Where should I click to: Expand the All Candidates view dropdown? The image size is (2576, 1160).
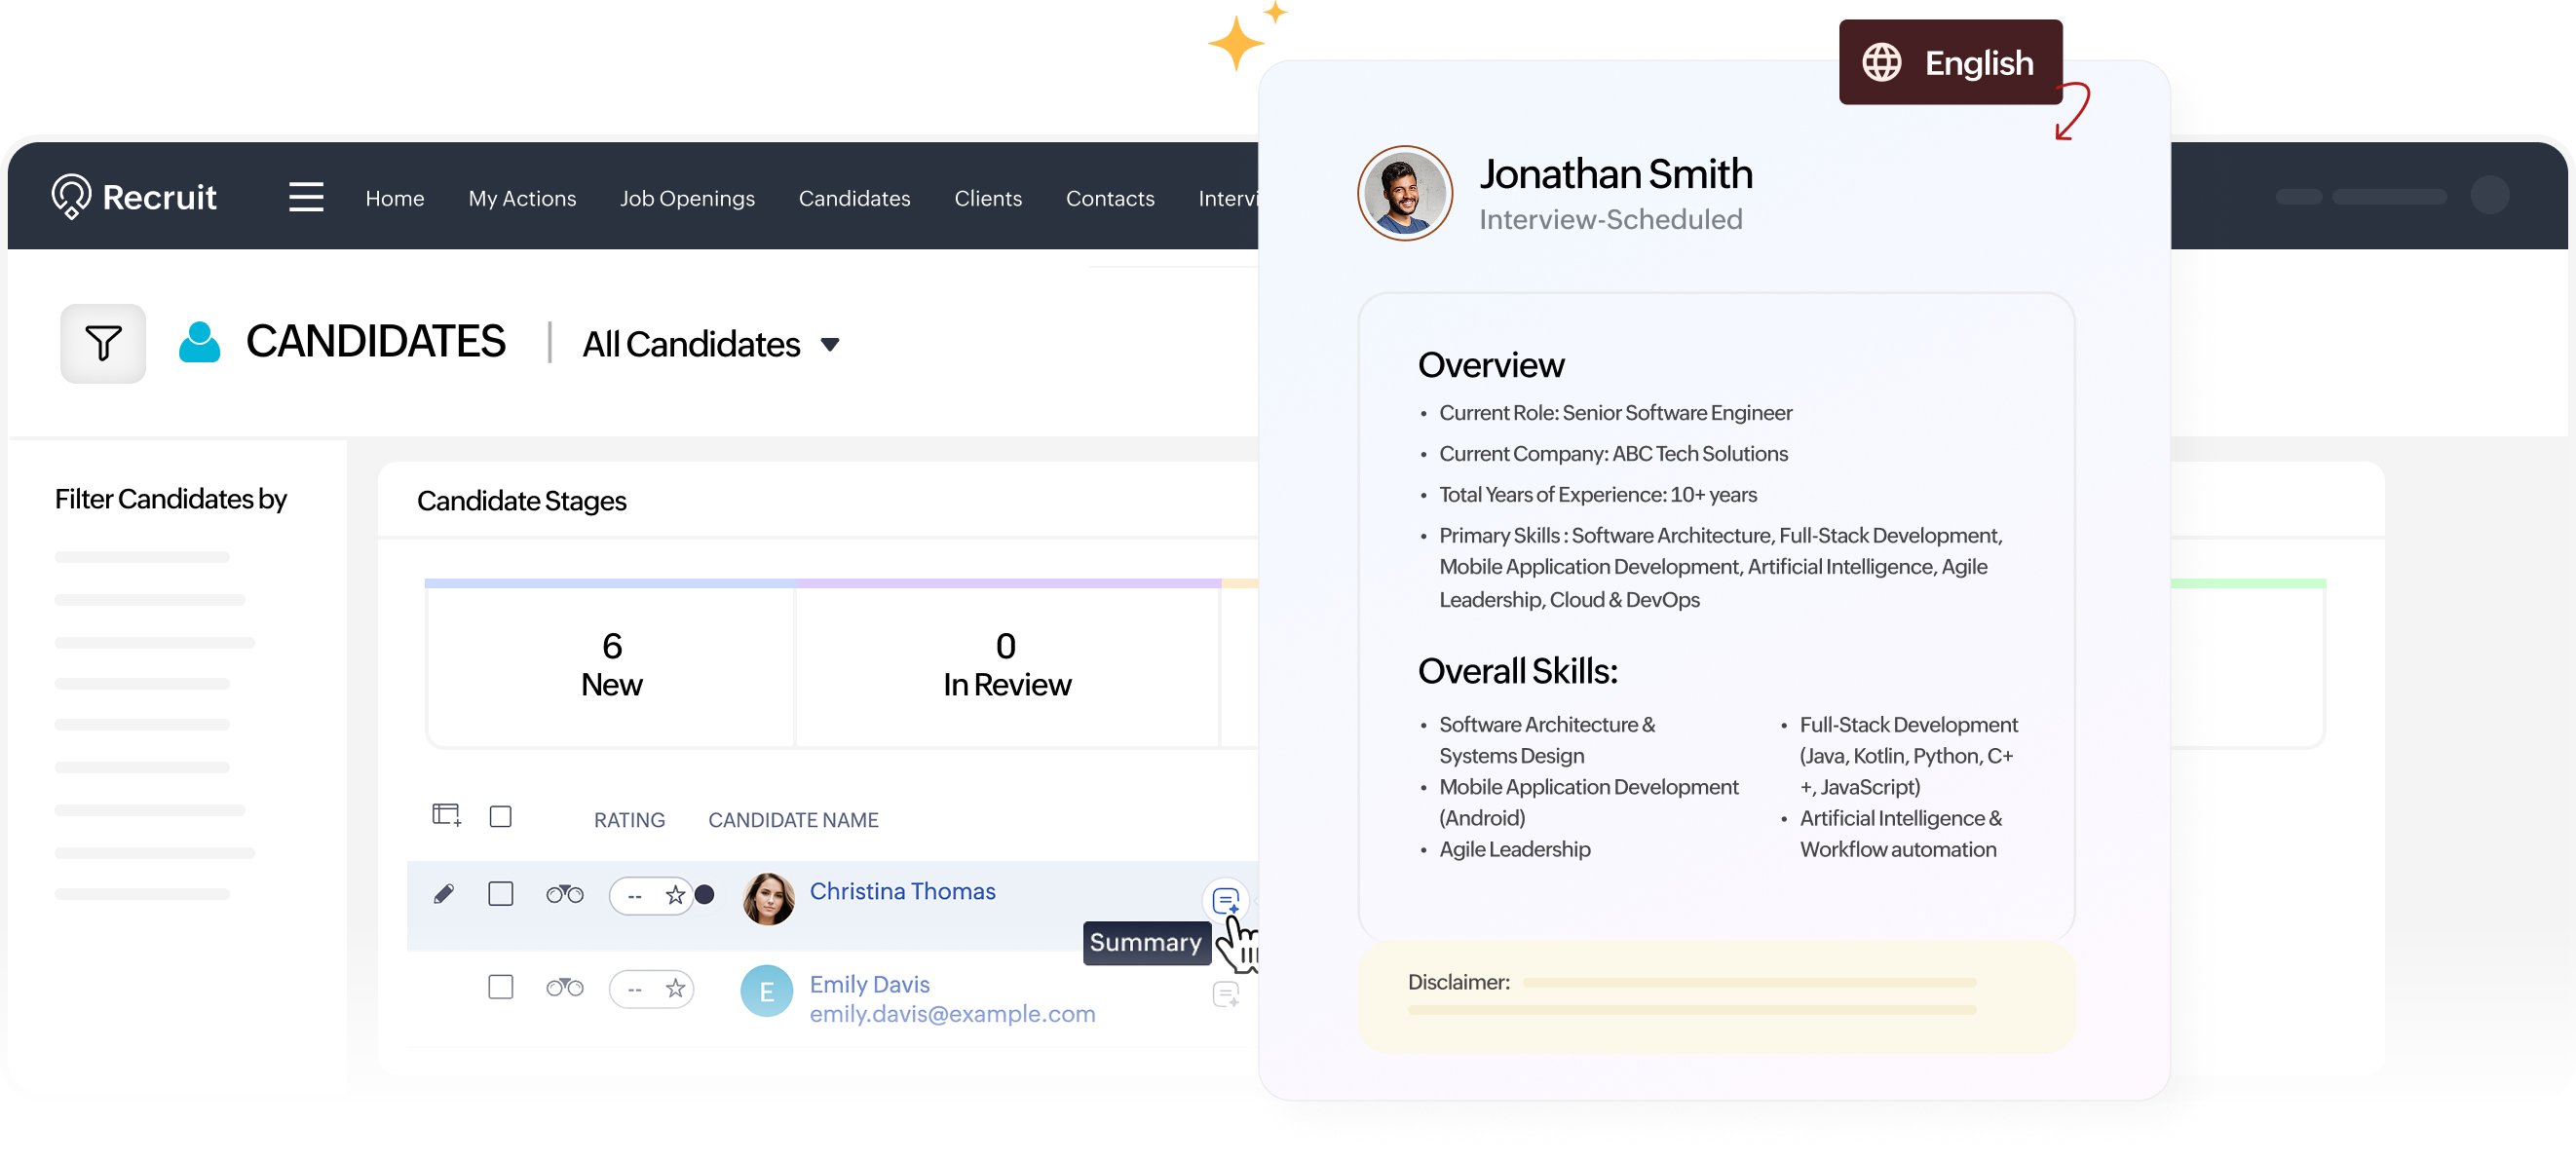pyautogui.click(x=711, y=344)
